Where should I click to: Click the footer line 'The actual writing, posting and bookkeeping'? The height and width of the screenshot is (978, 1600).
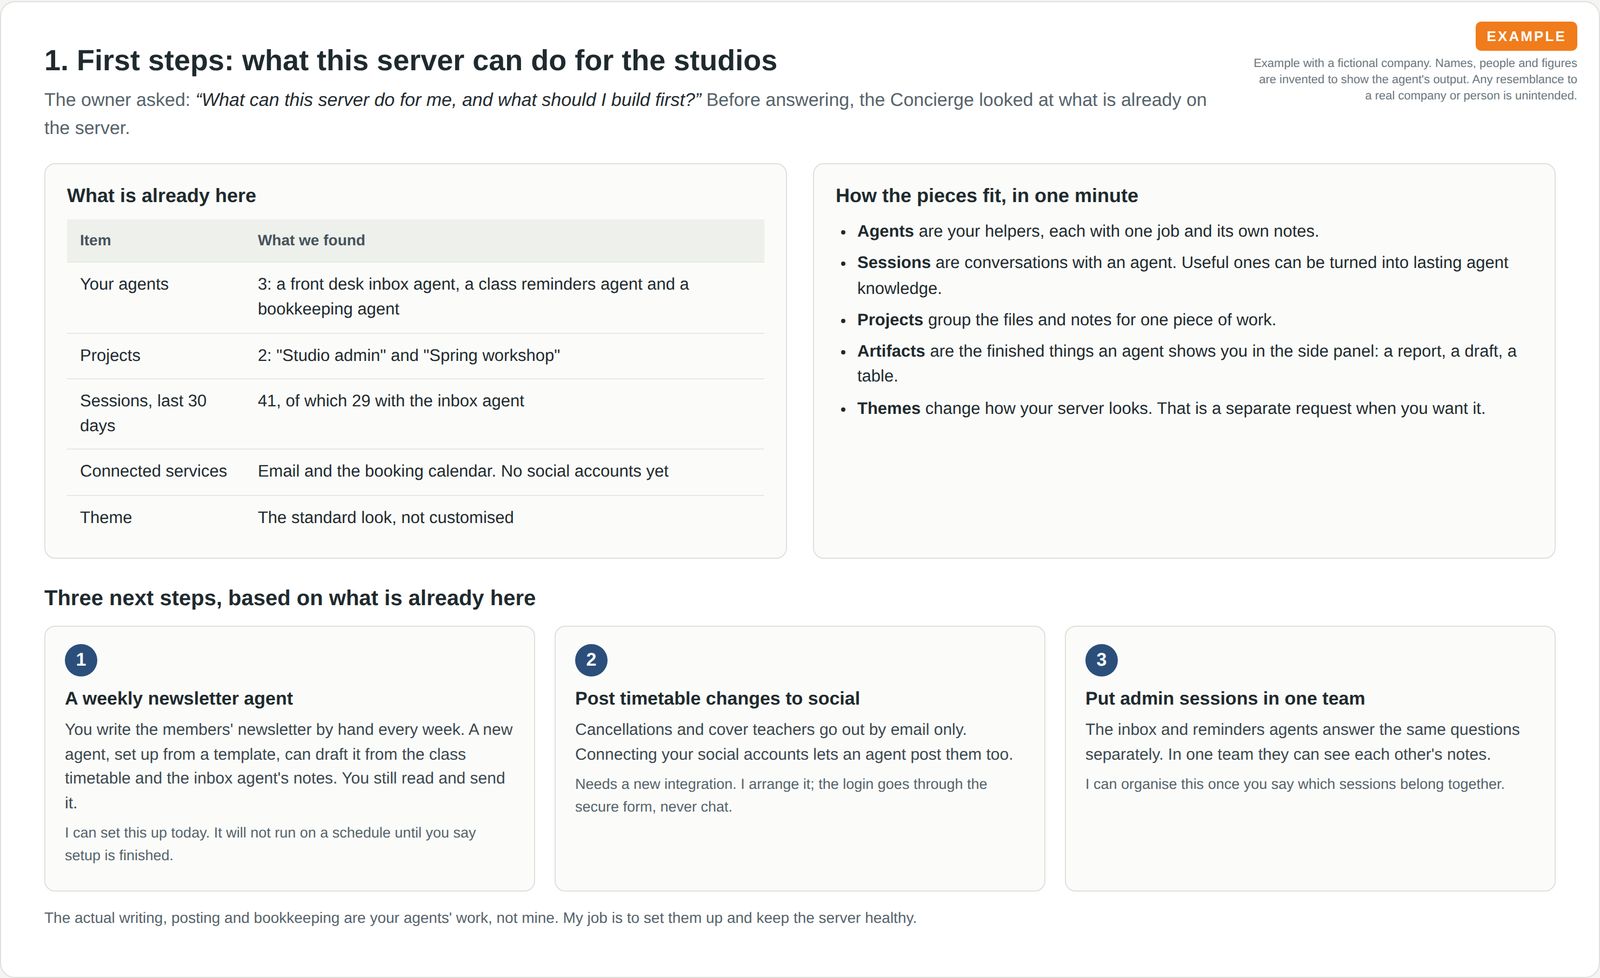(x=480, y=918)
